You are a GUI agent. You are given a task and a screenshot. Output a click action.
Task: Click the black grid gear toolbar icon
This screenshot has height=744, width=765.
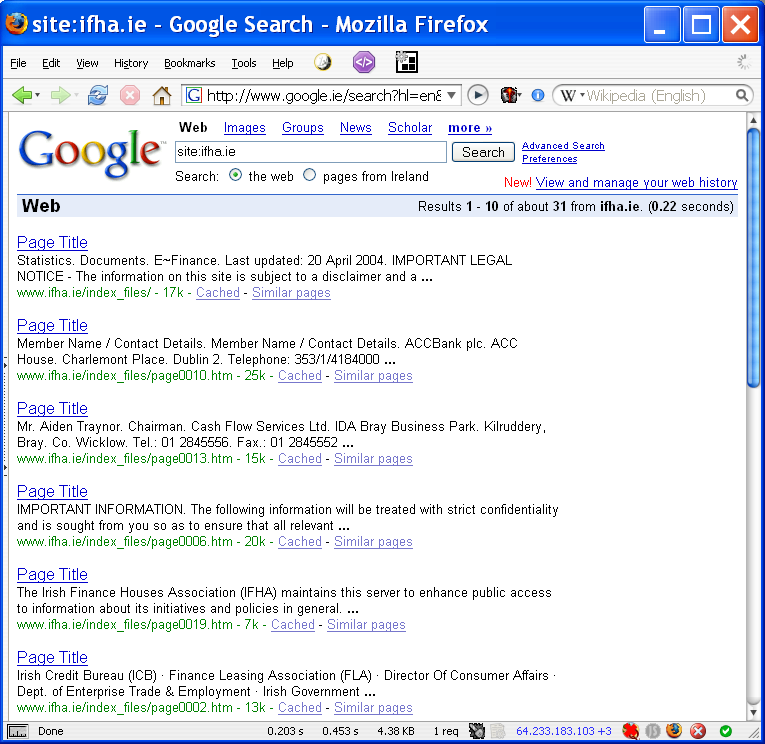tap(406, 62)
